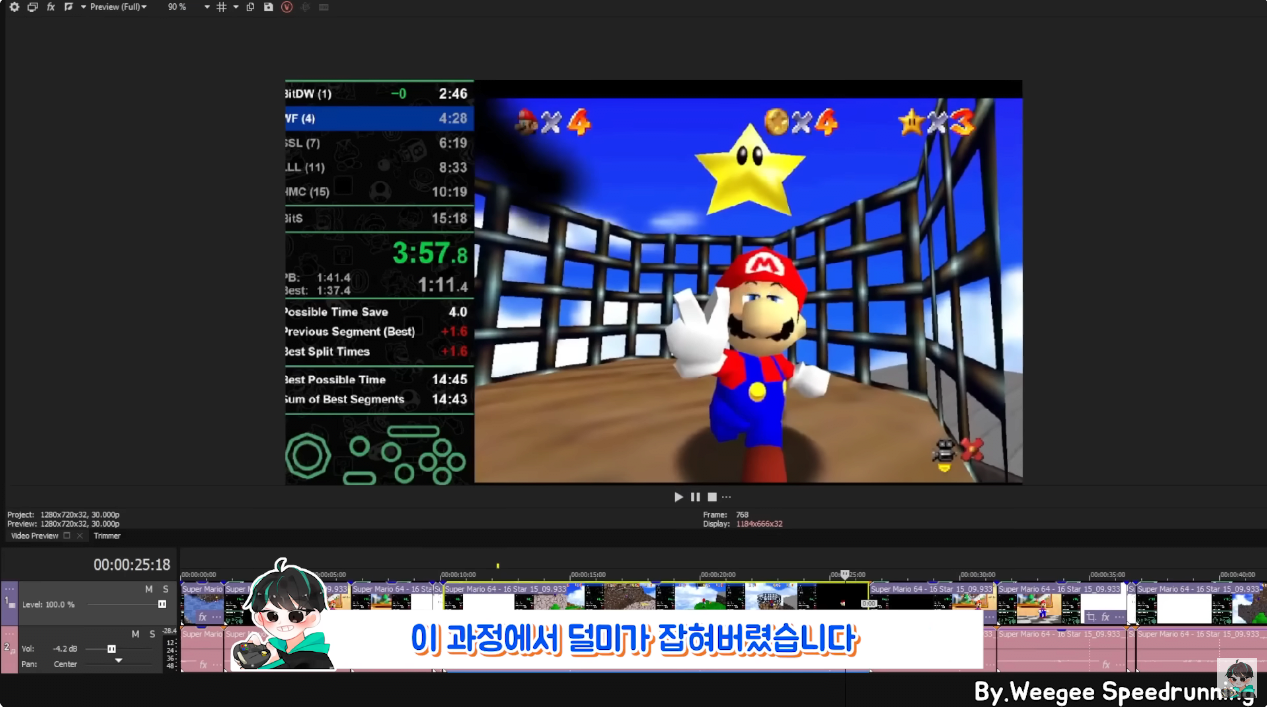Stop the preview playback
This screenshot has width=1267, height=707.
[712, 497]
